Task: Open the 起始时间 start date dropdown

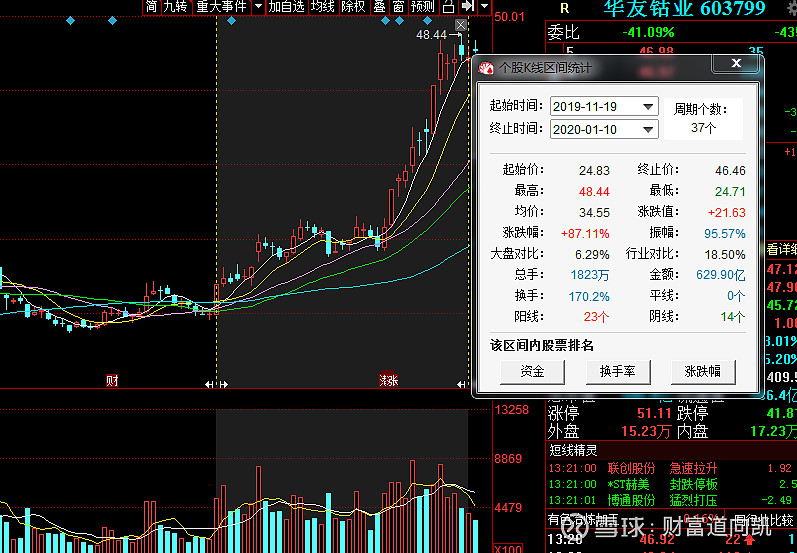Action: click(x=649, y=107)
